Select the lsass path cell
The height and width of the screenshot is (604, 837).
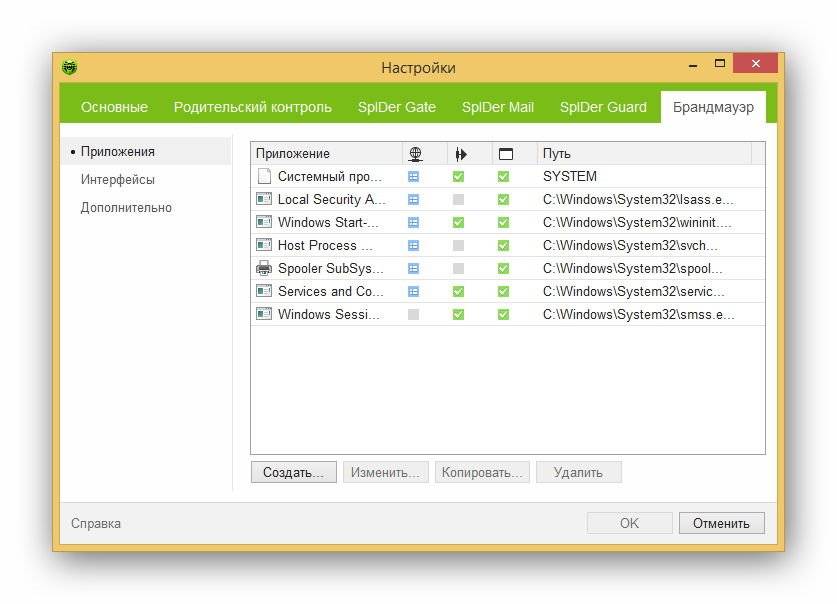(638, 199)
